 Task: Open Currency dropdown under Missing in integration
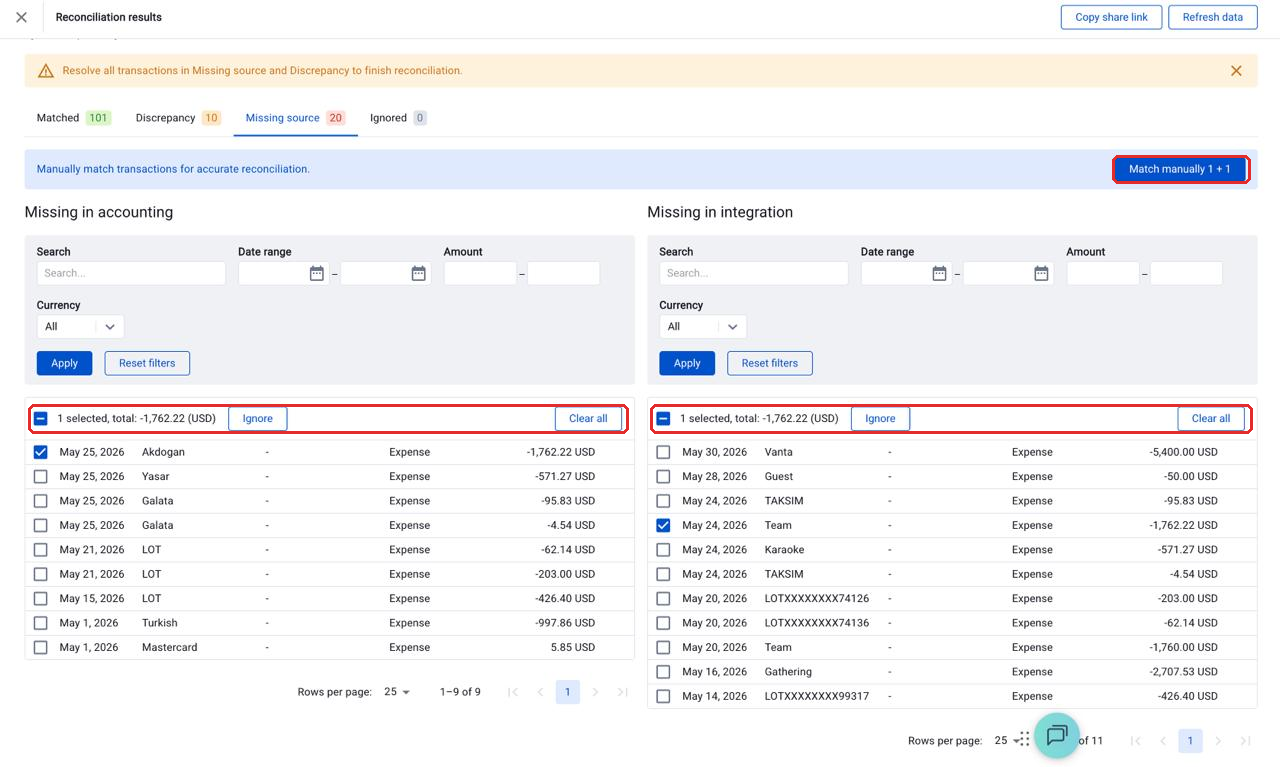pyautogui.click(x=703, y=327)
